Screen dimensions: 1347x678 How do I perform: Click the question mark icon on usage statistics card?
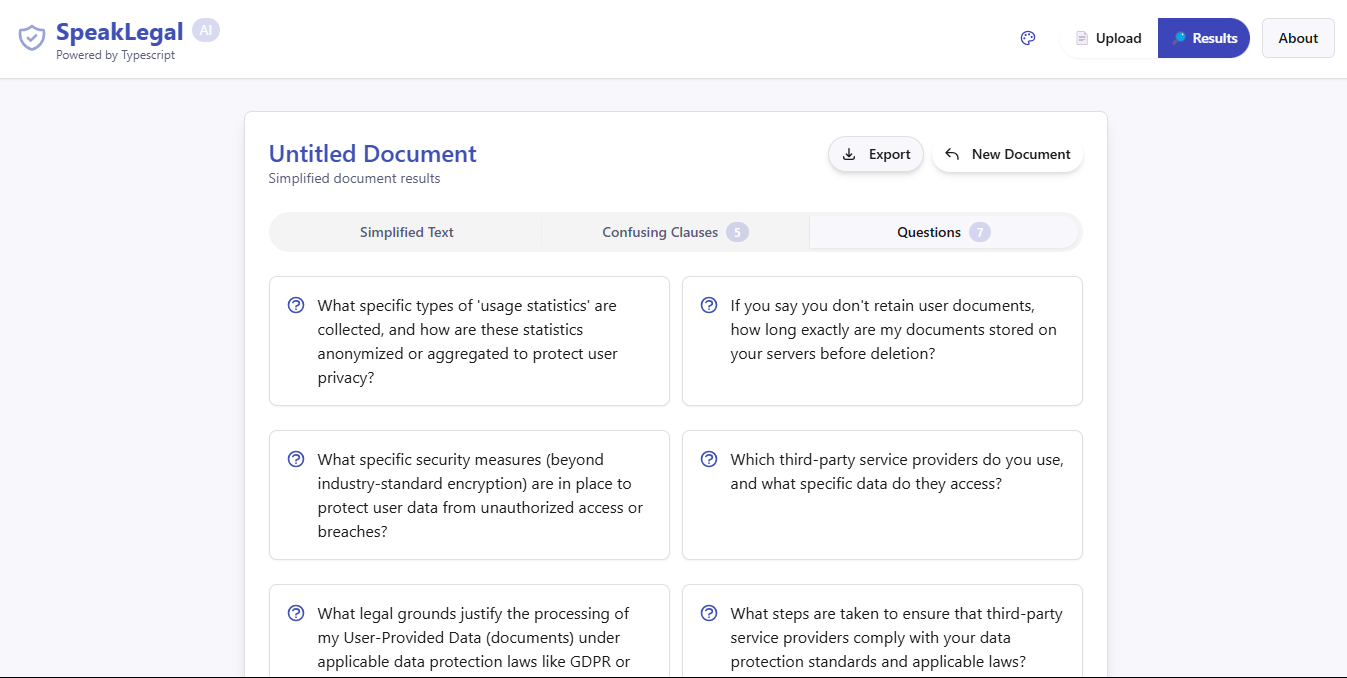pos(295,305)
